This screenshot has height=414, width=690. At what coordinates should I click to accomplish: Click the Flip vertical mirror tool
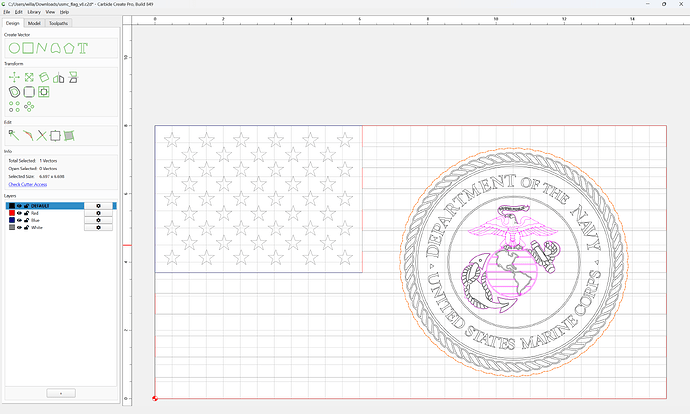[x=73, y=77]
